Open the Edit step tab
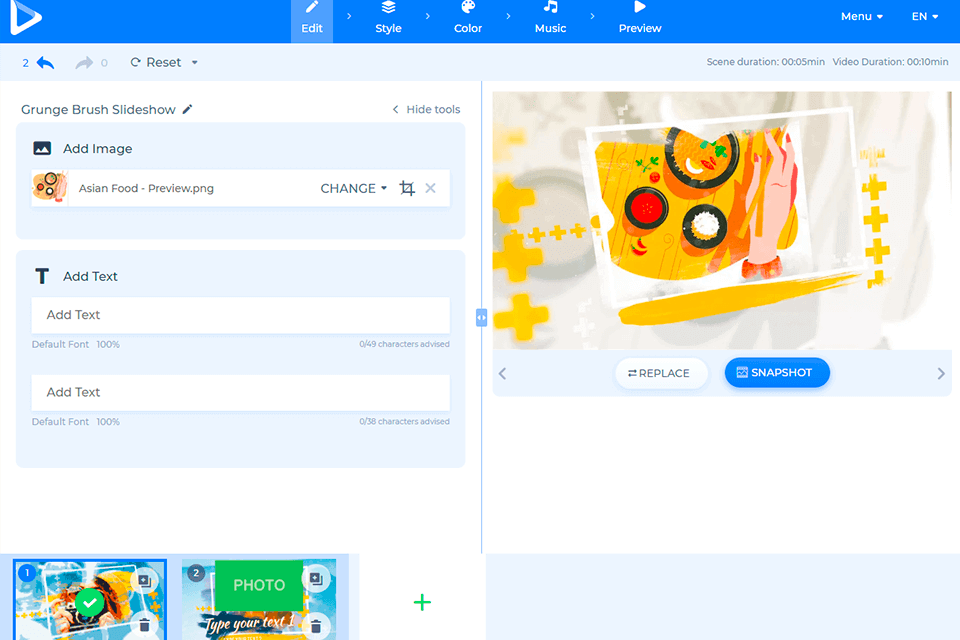960x640 pixels. point(312,21)
